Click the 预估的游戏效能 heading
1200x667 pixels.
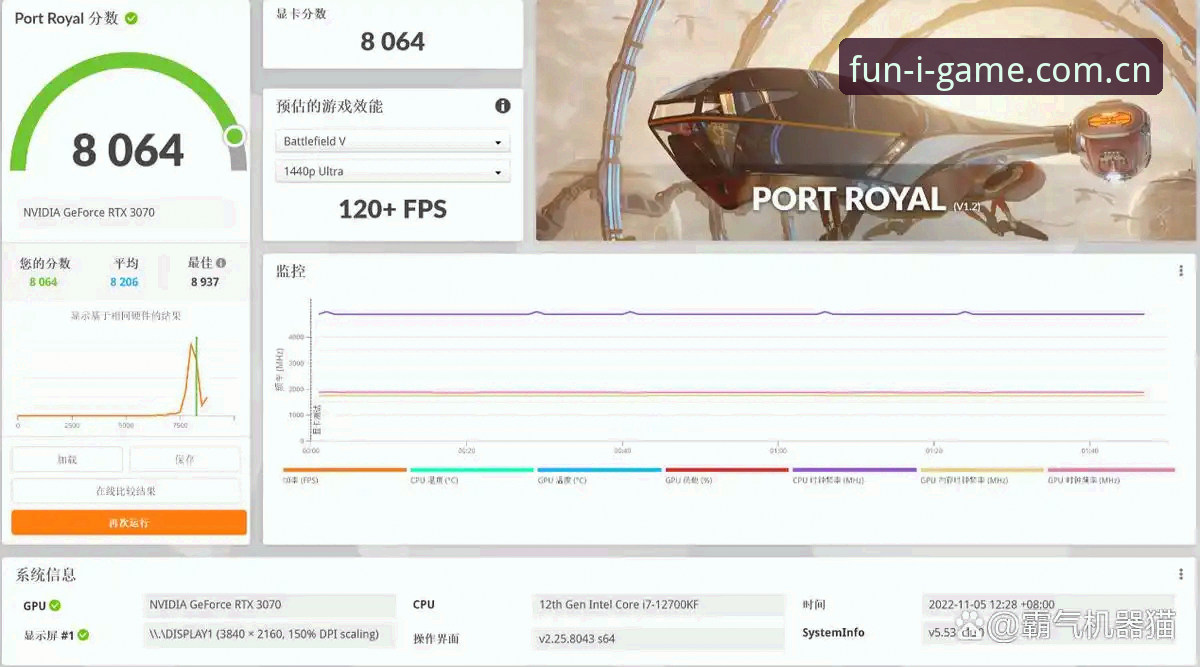(330, 106)
